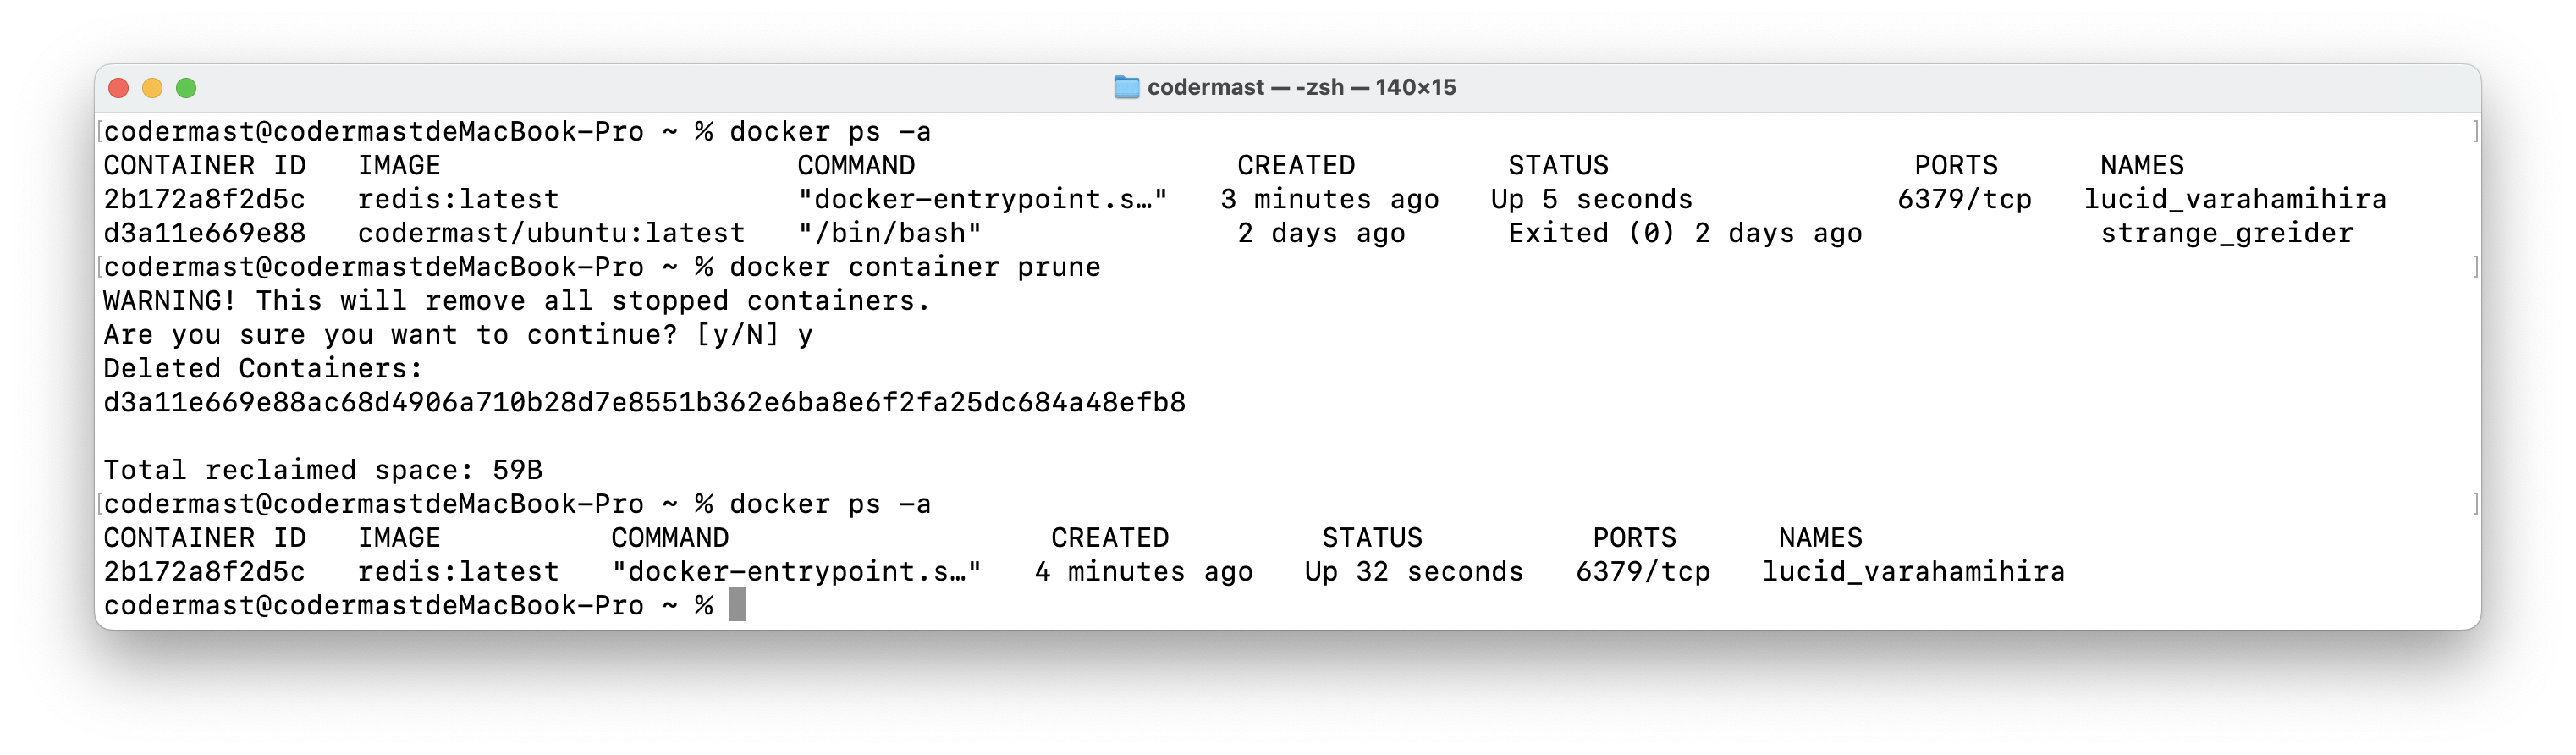This screenshot has width=2576, height=755.
Task: Click the window title "codermast — -zsh — 140×15"
Action: point(1301,87)
